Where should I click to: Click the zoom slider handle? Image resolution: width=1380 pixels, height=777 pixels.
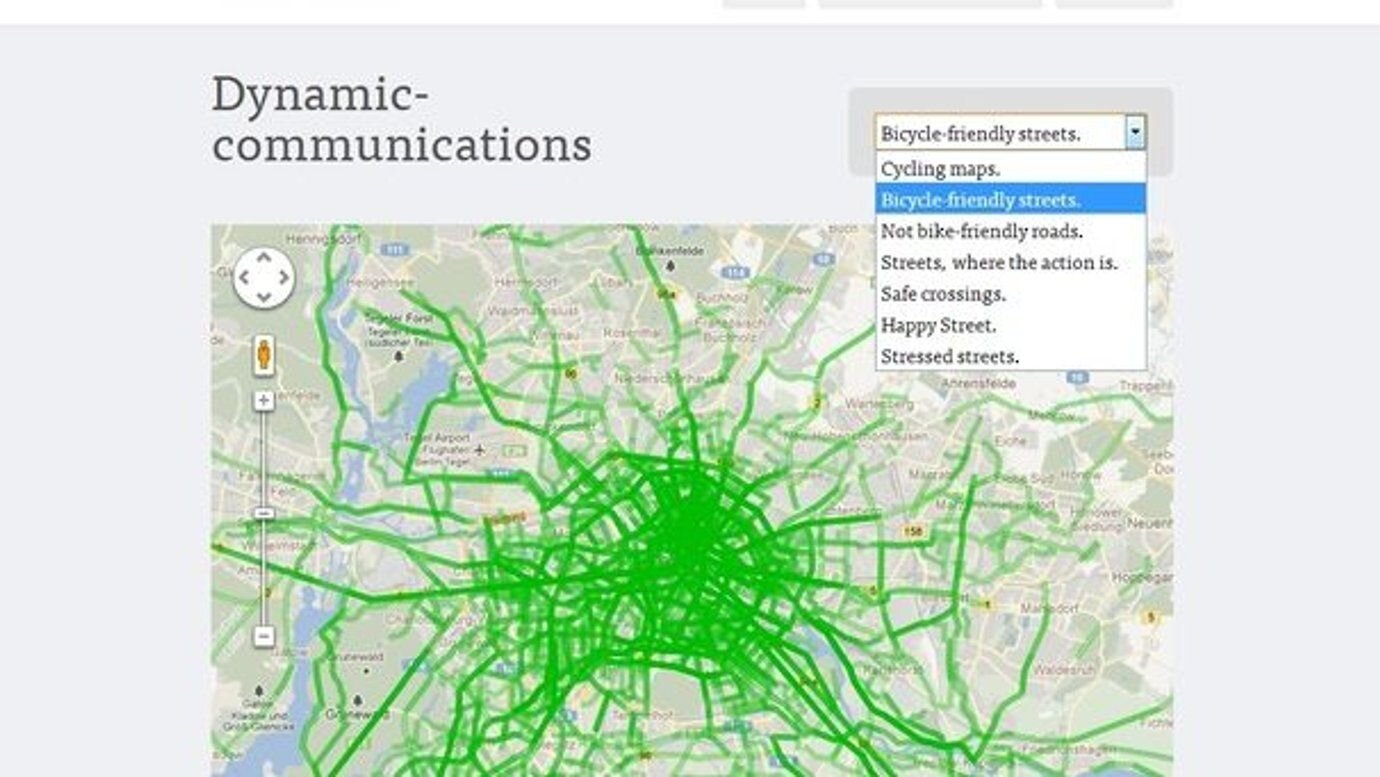point(264,513)
